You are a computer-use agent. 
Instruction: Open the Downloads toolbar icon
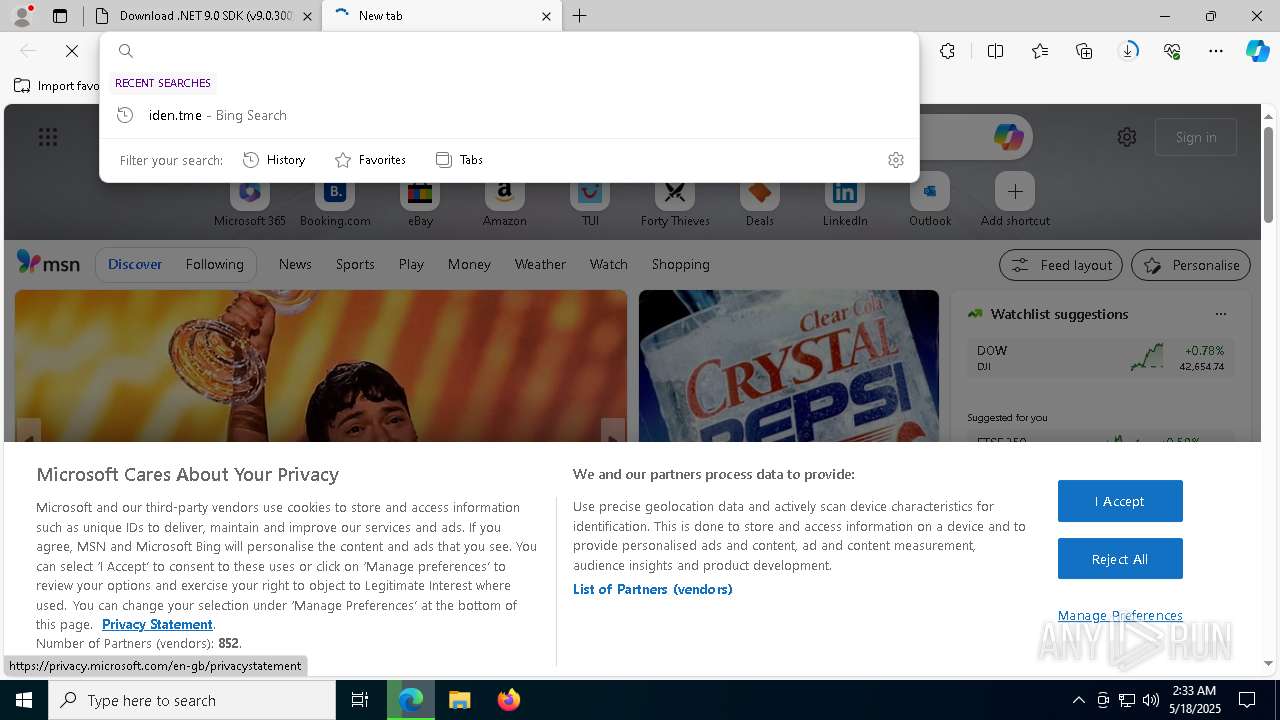[1128, 51]
